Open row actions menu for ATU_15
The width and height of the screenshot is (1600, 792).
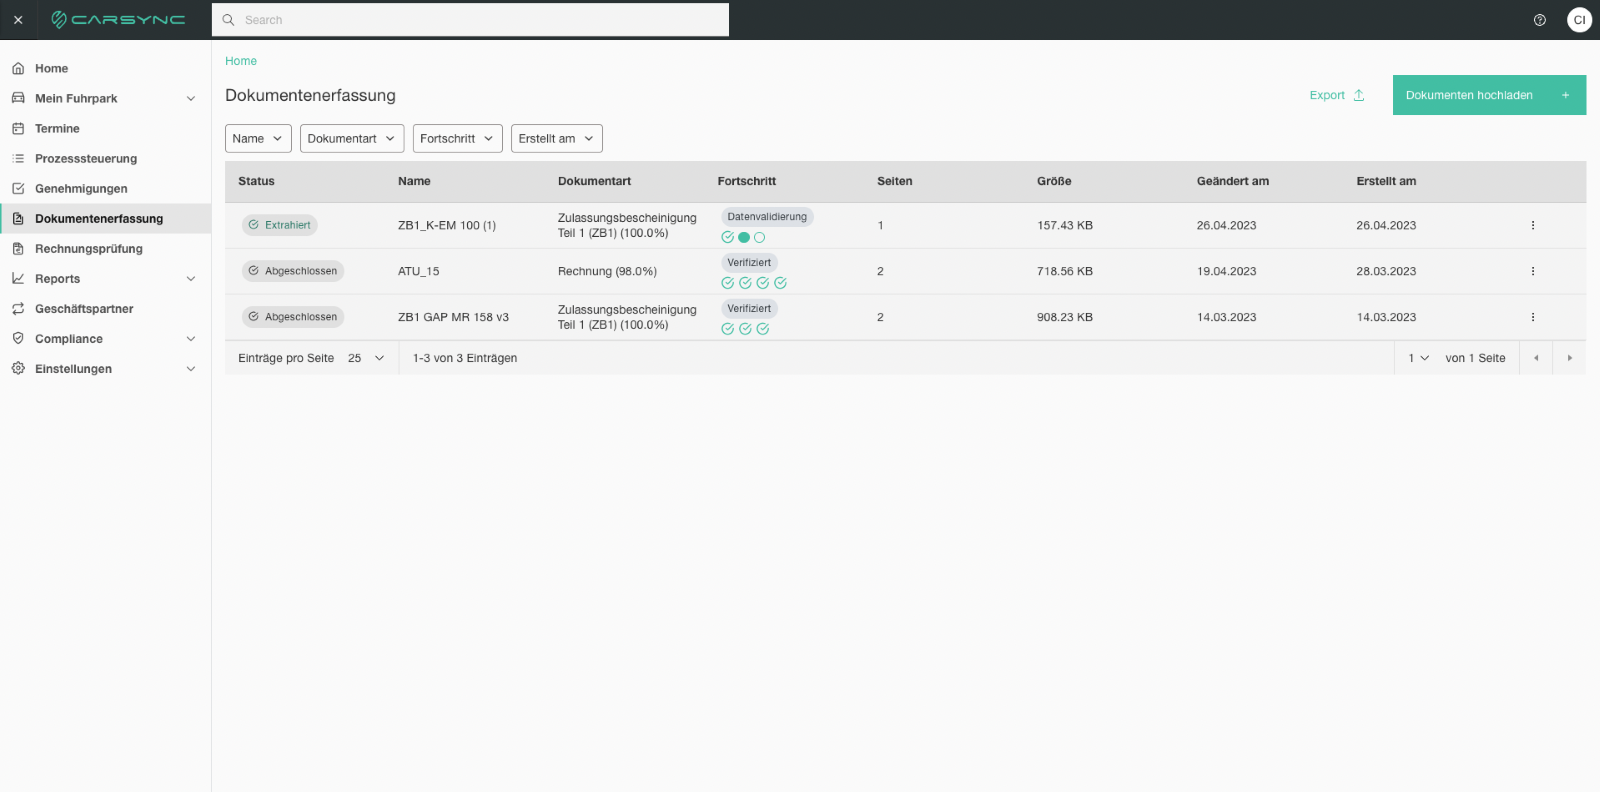tap(1532, 272)
